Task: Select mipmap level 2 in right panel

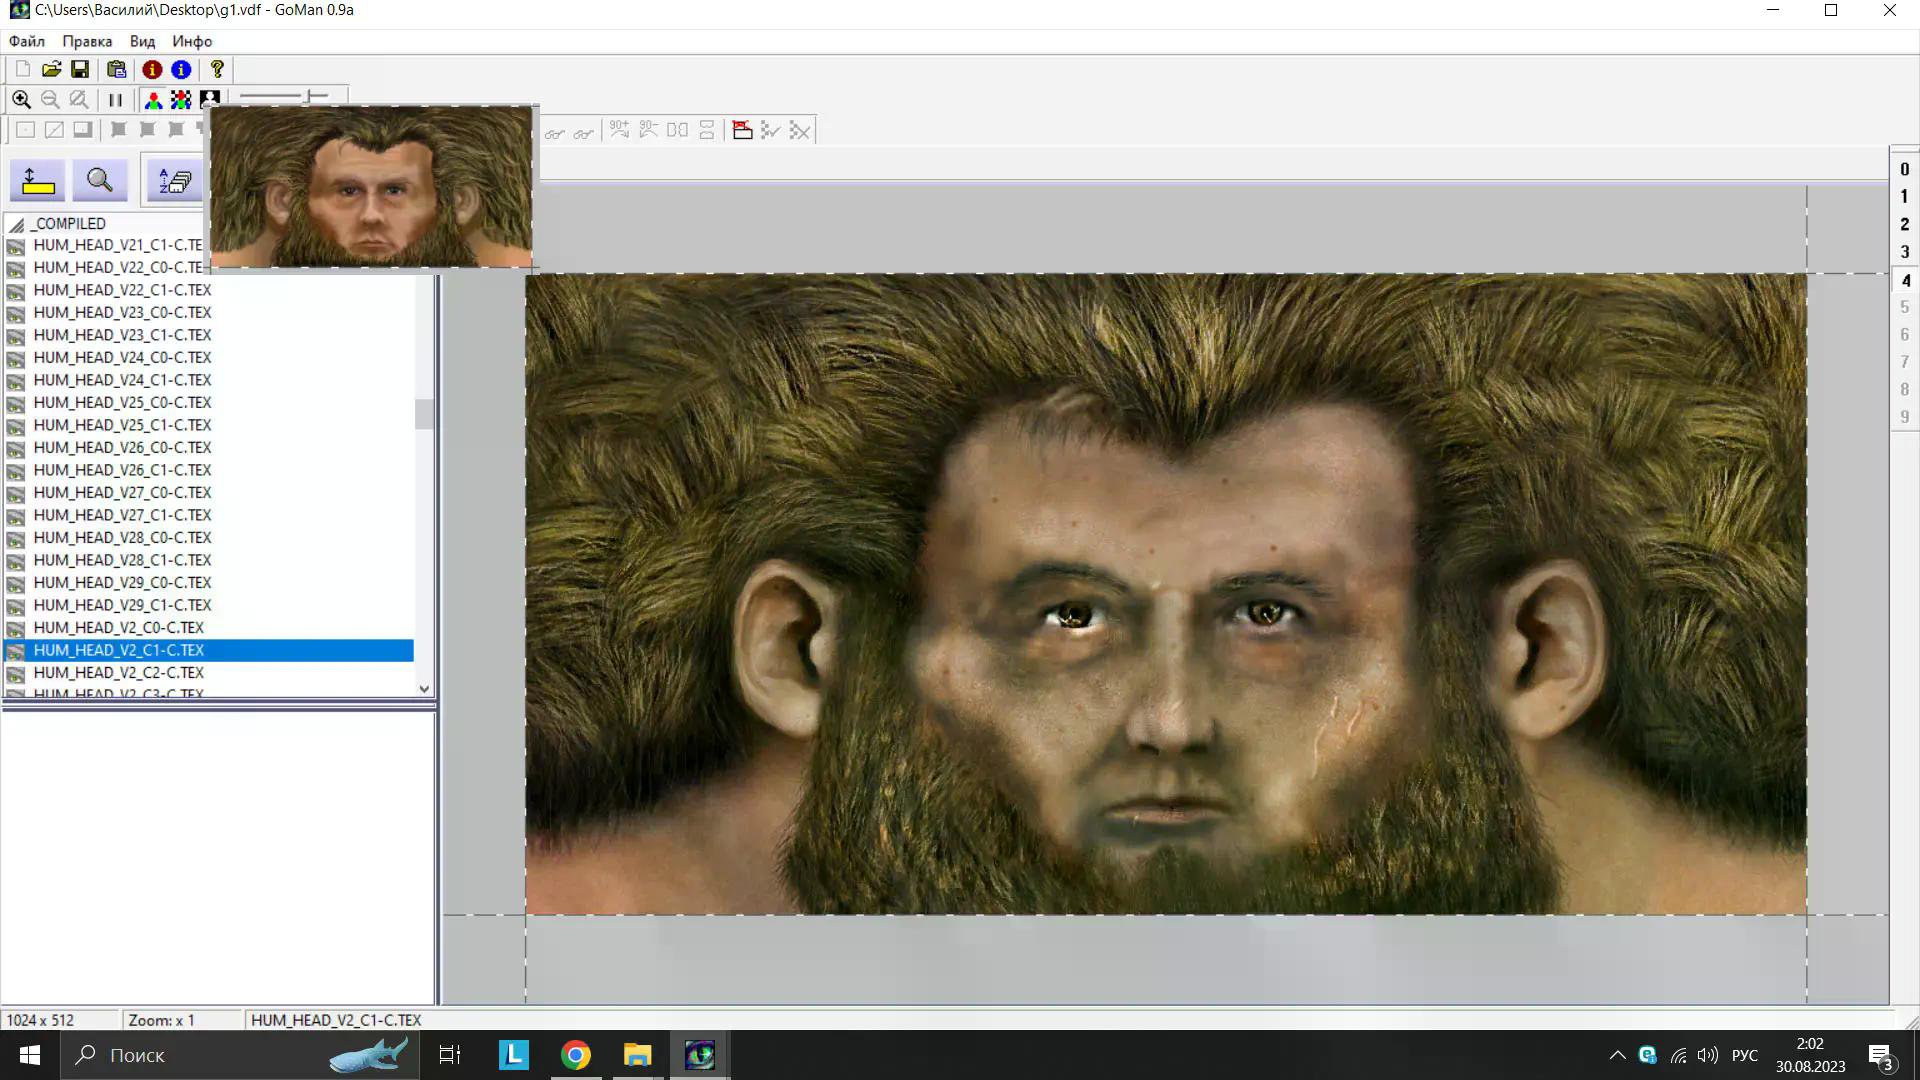Action: click(x=1904, y=224)
